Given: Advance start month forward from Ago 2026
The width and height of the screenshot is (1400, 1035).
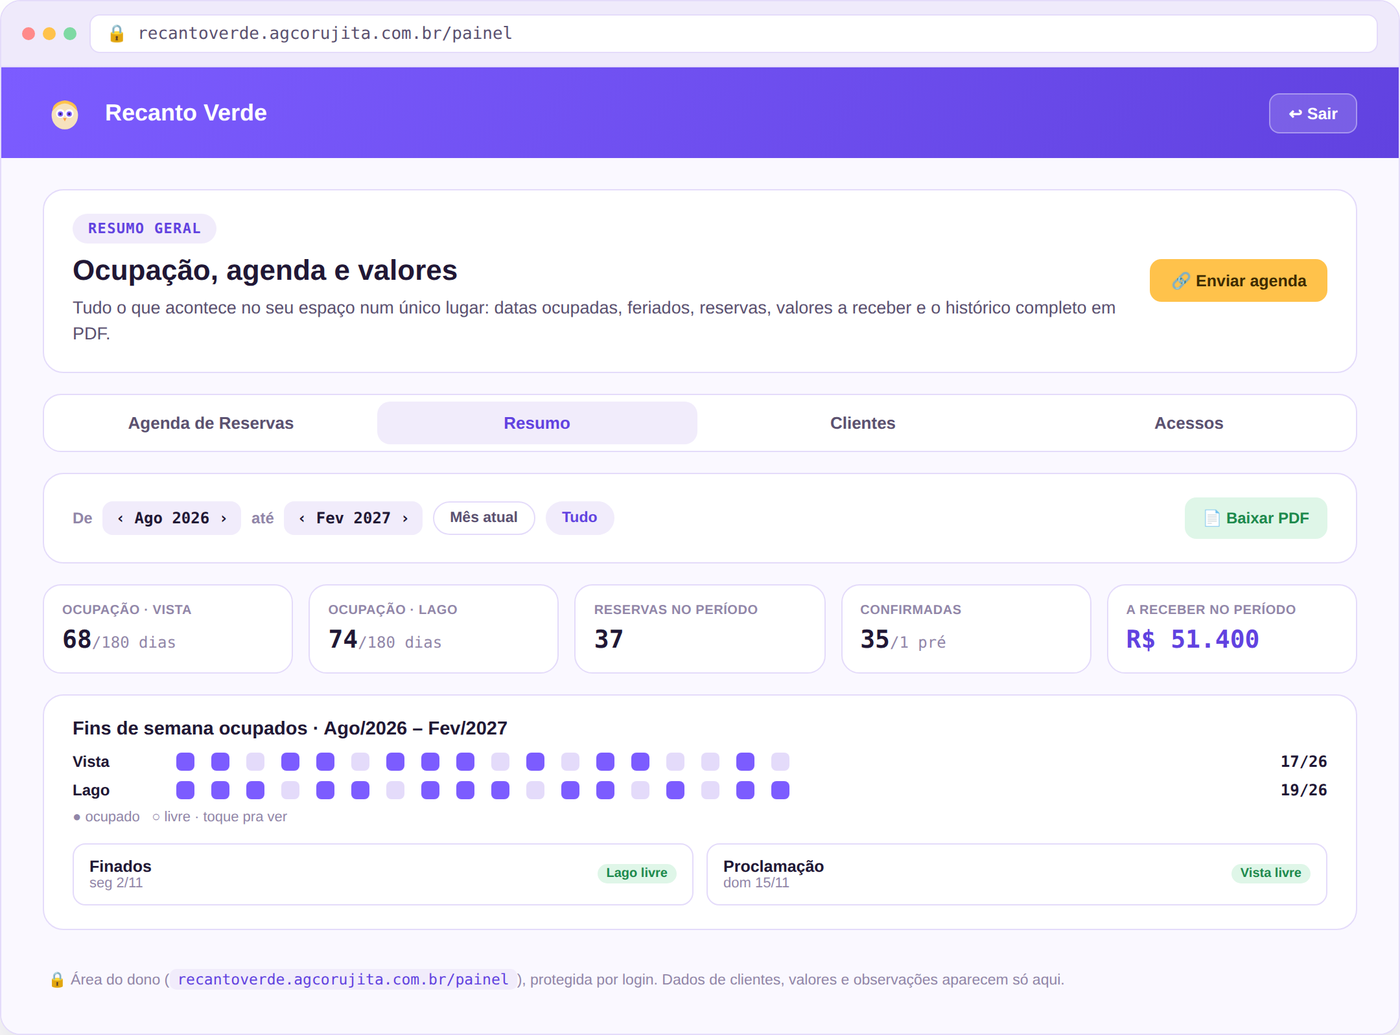Looking at the screenshot, I should point(224,518).
